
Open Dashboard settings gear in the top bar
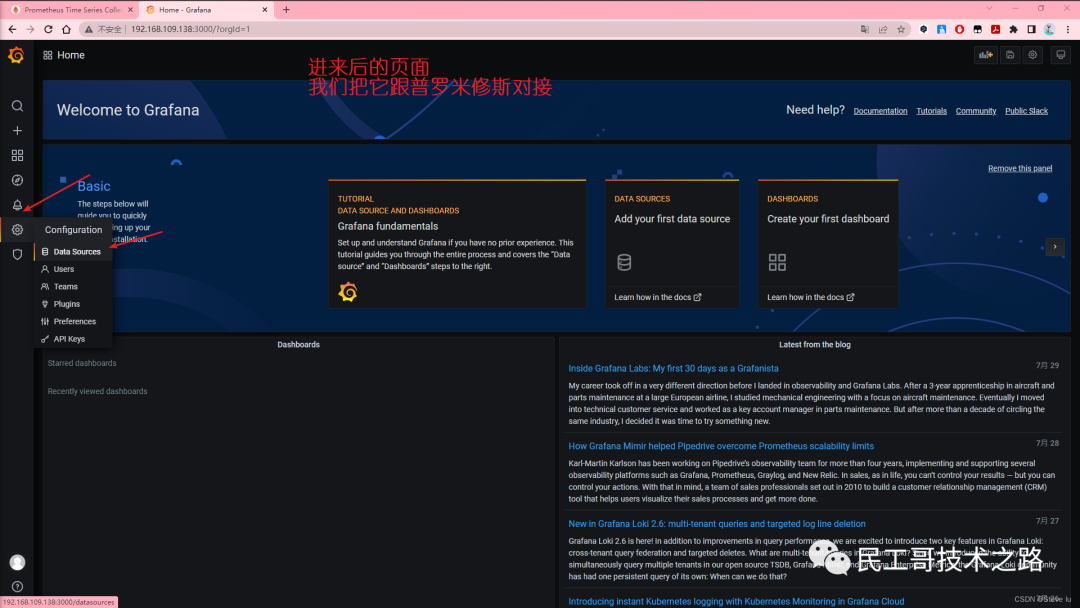click(1032, 55)
